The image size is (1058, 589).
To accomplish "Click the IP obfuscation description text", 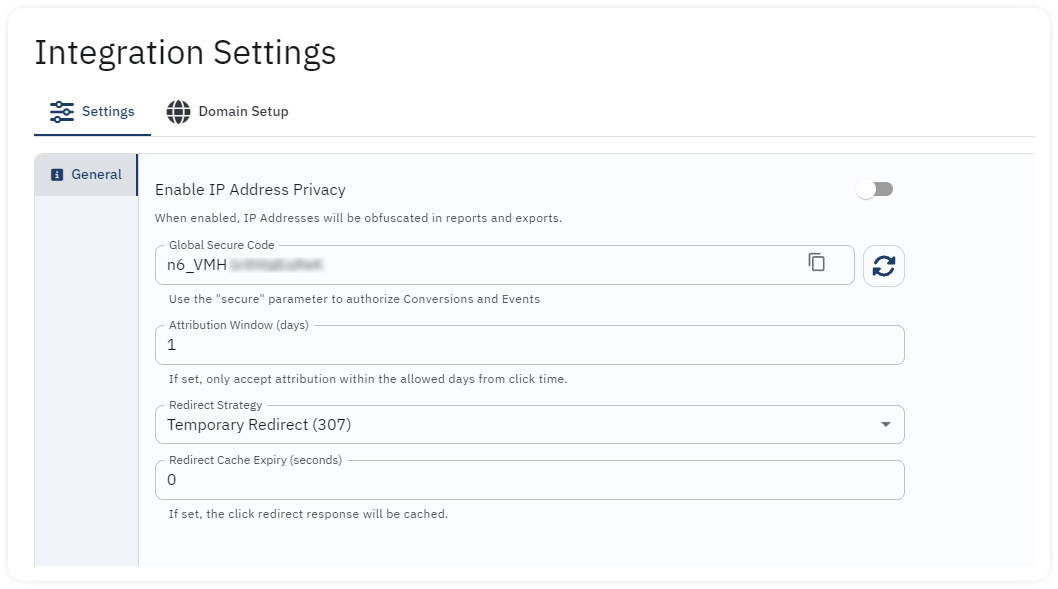I will pyautogui.click(x=358, y=218).
